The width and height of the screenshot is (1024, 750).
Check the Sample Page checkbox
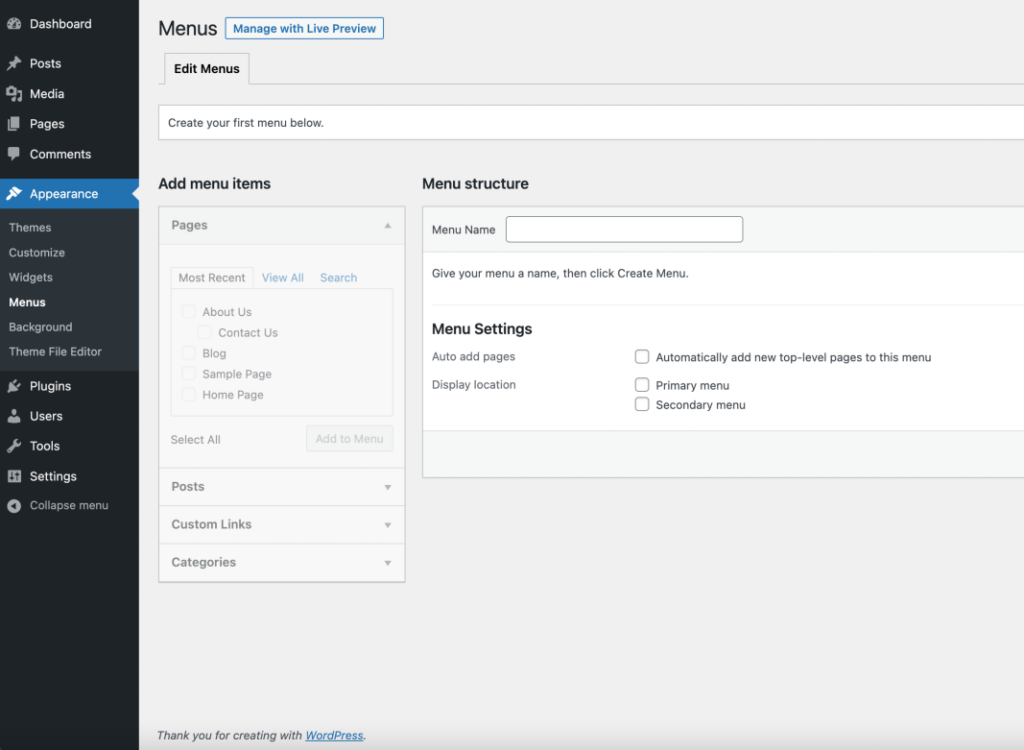tap(189, 374)
